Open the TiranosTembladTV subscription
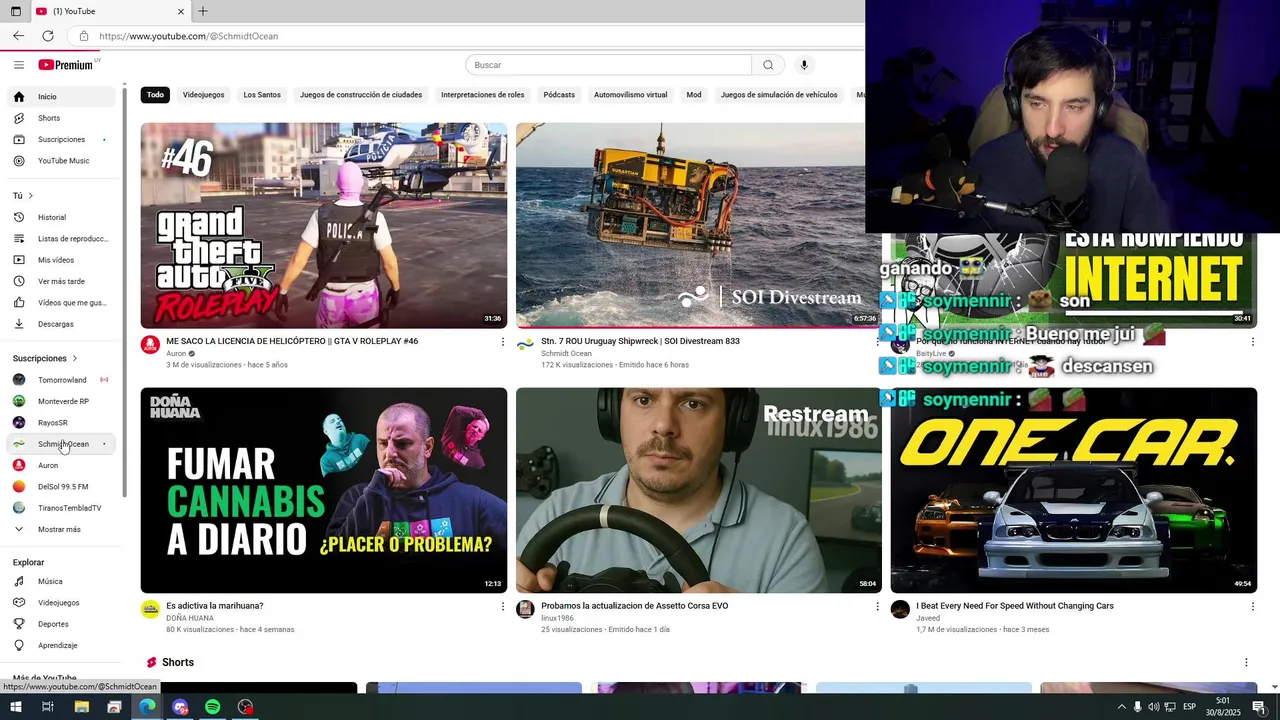The image size is (1280, 720). [x=62, y=508]
